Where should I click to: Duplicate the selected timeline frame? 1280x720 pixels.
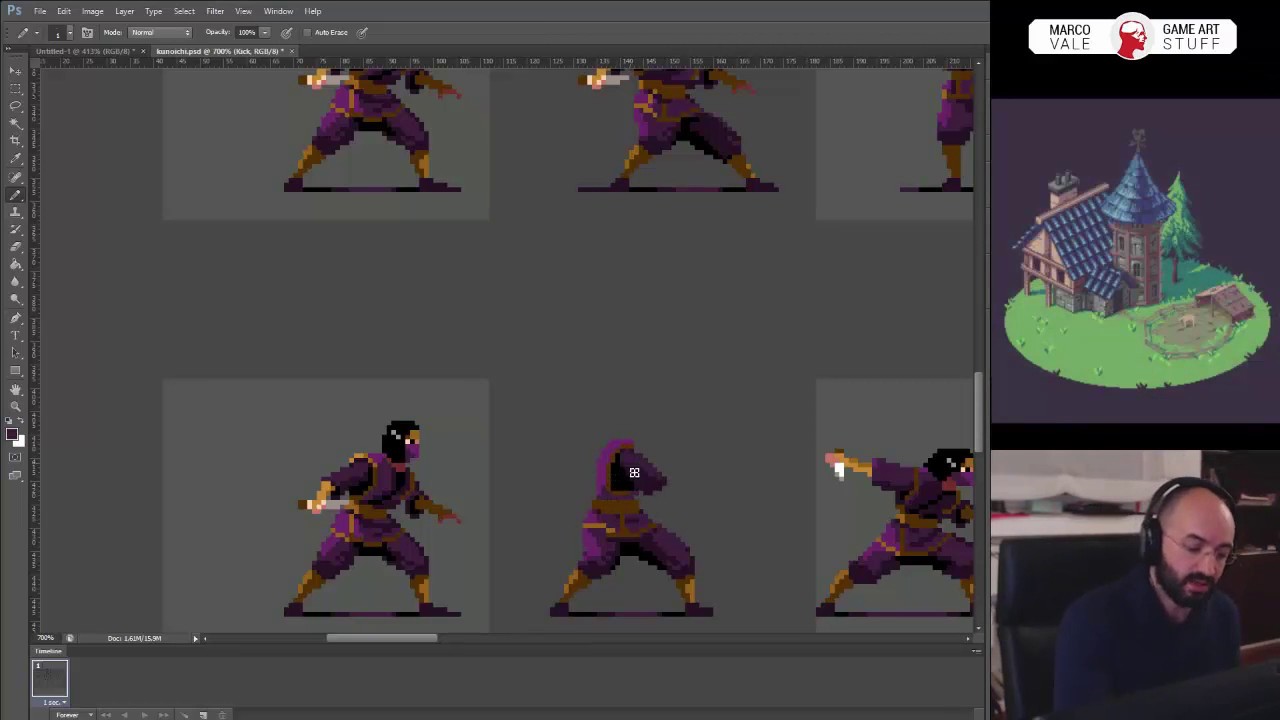203,715
